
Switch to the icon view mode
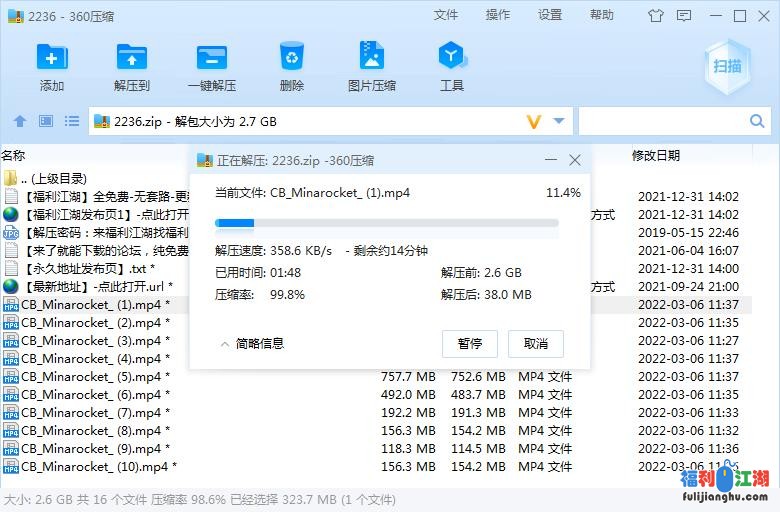click(45, 122)
